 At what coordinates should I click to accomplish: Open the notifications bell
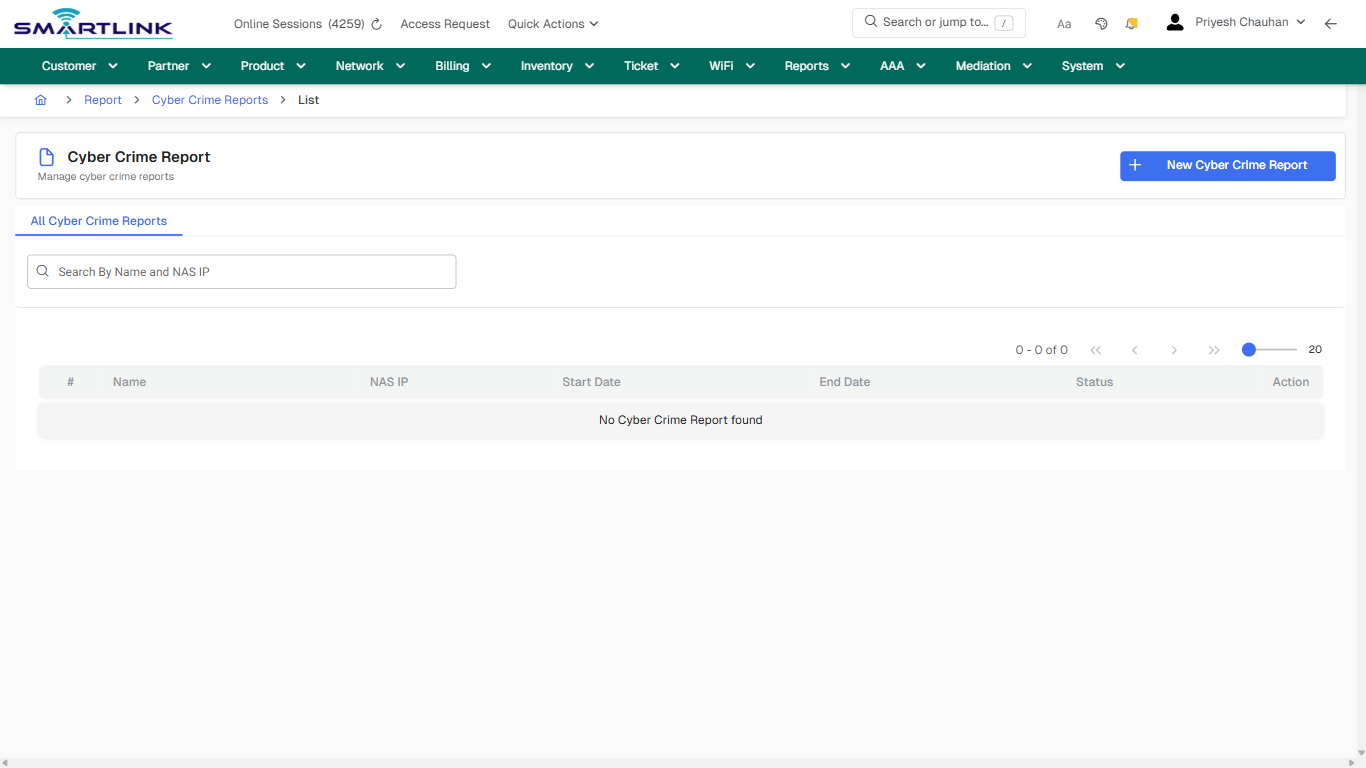pos(1131,23)
